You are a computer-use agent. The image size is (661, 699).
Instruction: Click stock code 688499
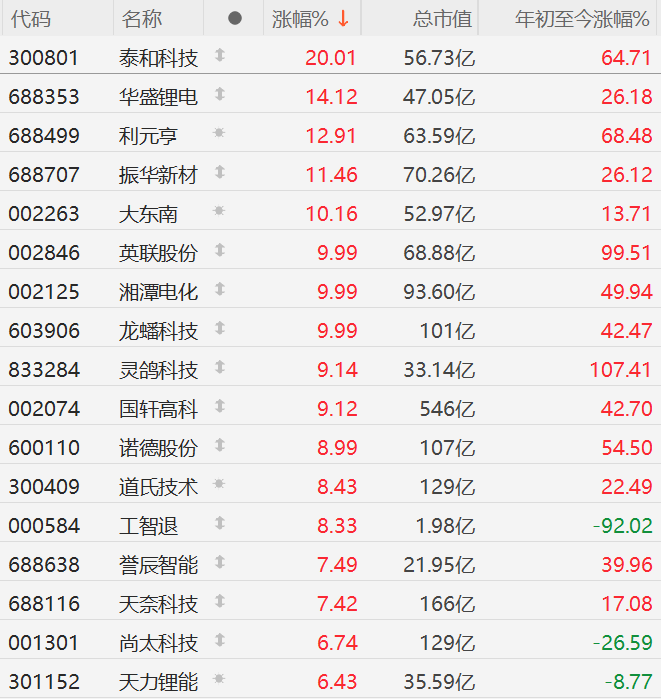[x=44, y=136]
